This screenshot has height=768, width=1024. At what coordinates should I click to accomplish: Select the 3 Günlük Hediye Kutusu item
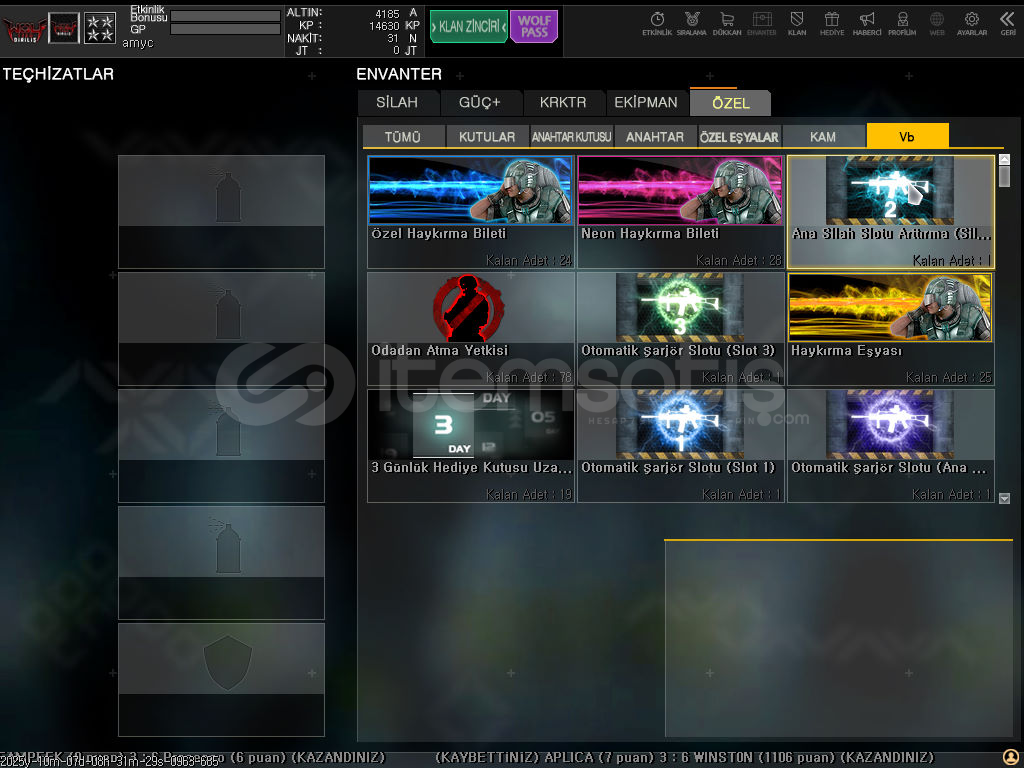point(470,445)
